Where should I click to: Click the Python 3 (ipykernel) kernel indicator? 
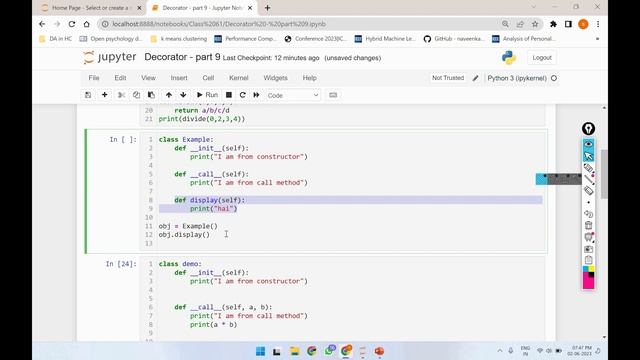click(x=522, y=78)
